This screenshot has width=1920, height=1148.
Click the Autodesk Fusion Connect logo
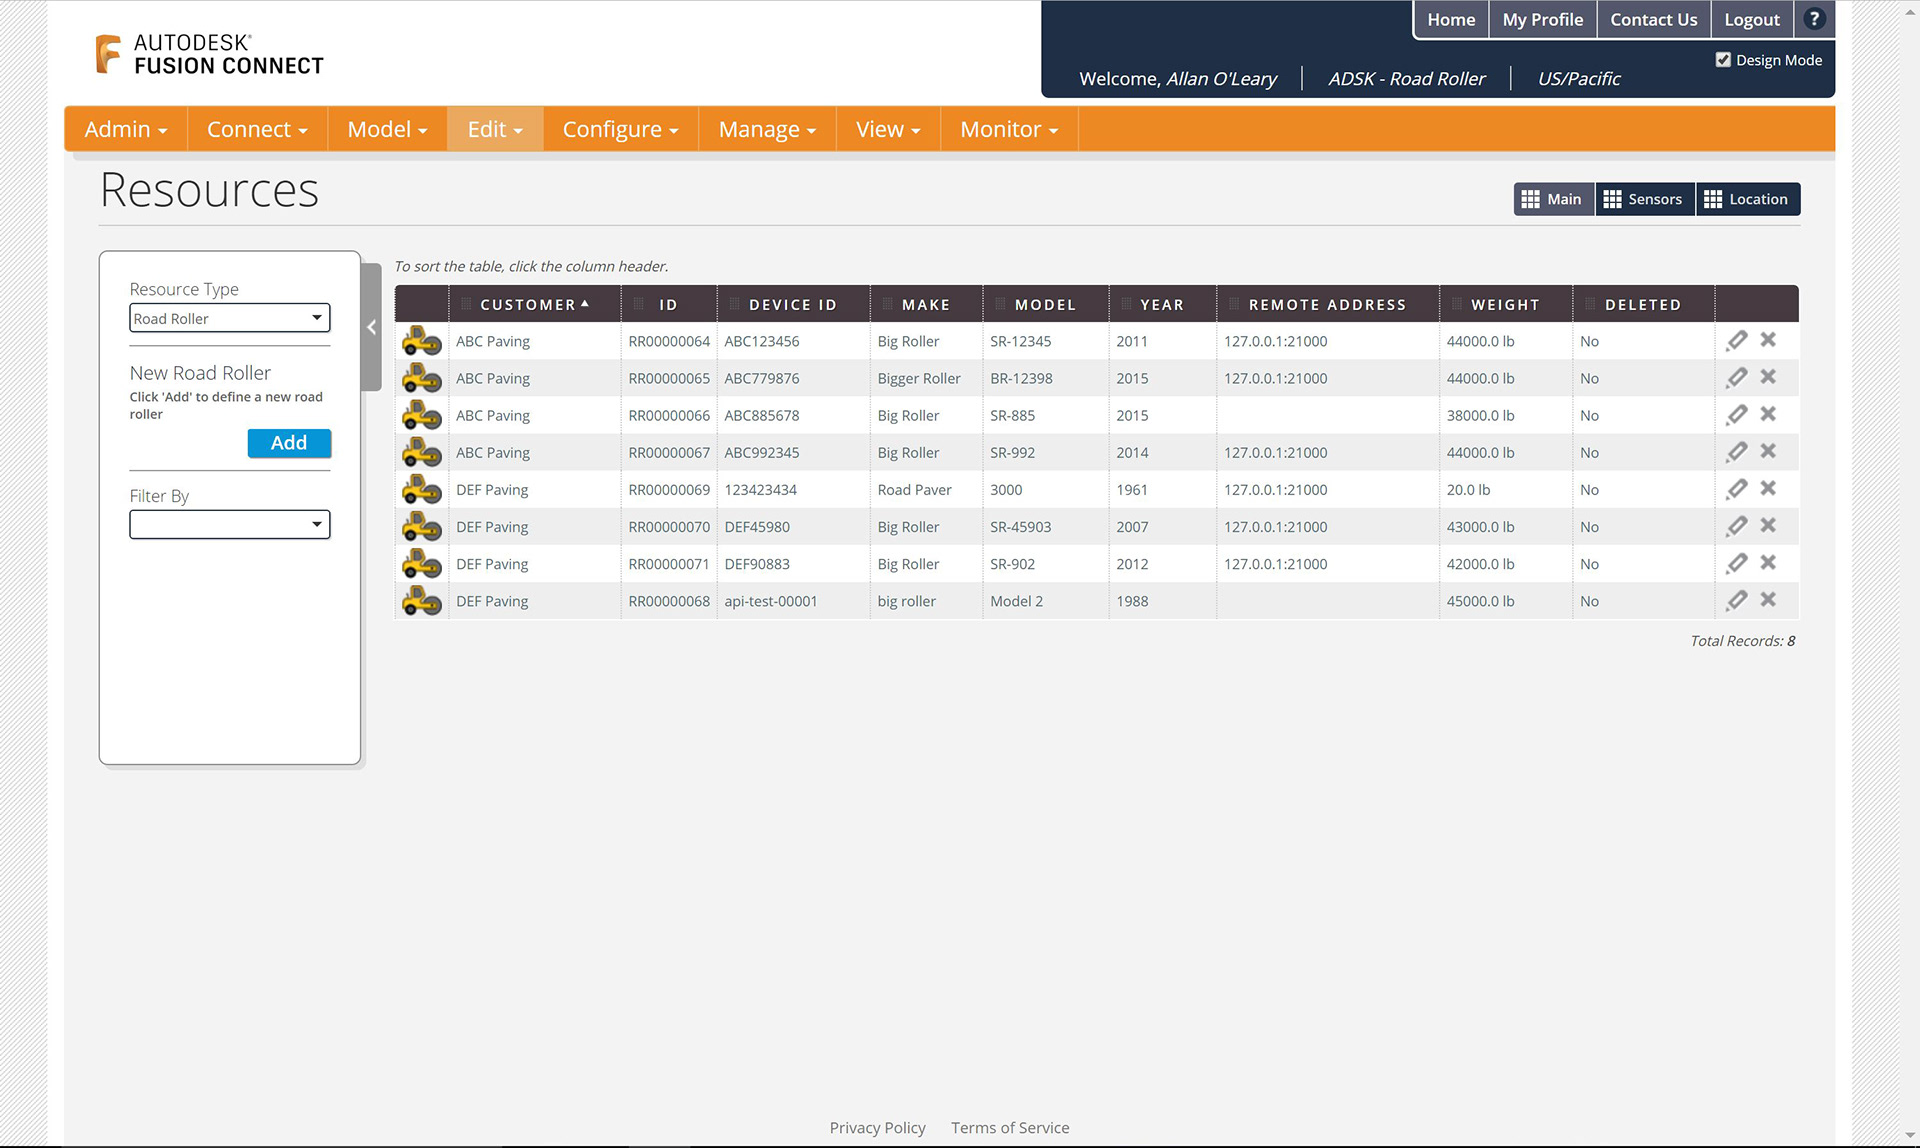210,54
